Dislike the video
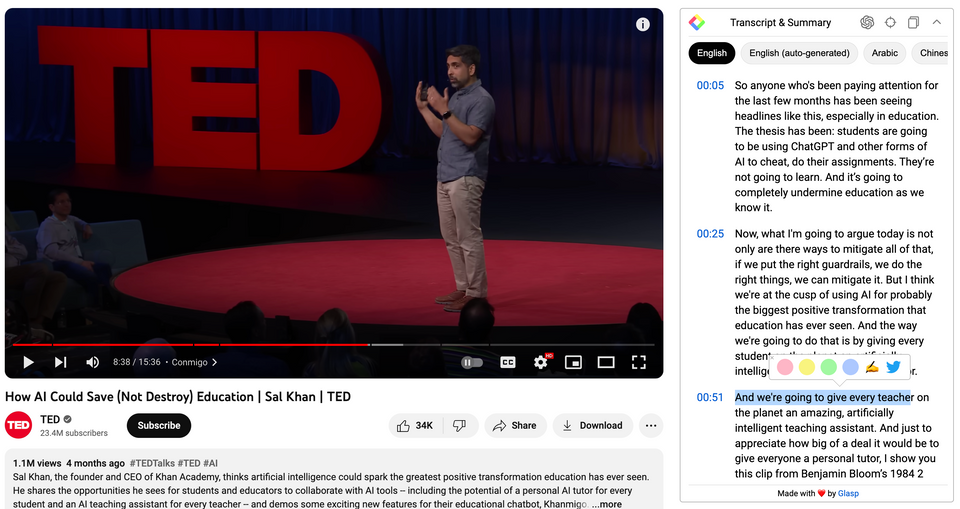The height and width of the screenshot is (509, 960). (x=459, y=426)
